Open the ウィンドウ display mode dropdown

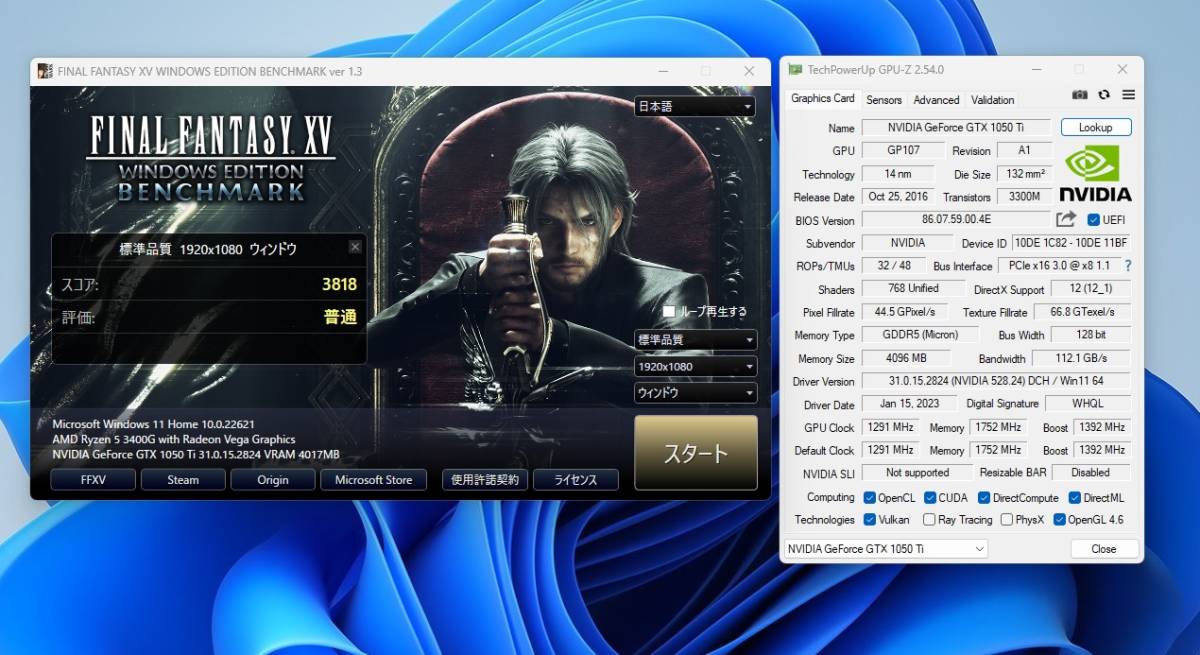click(x=694, y=393)
